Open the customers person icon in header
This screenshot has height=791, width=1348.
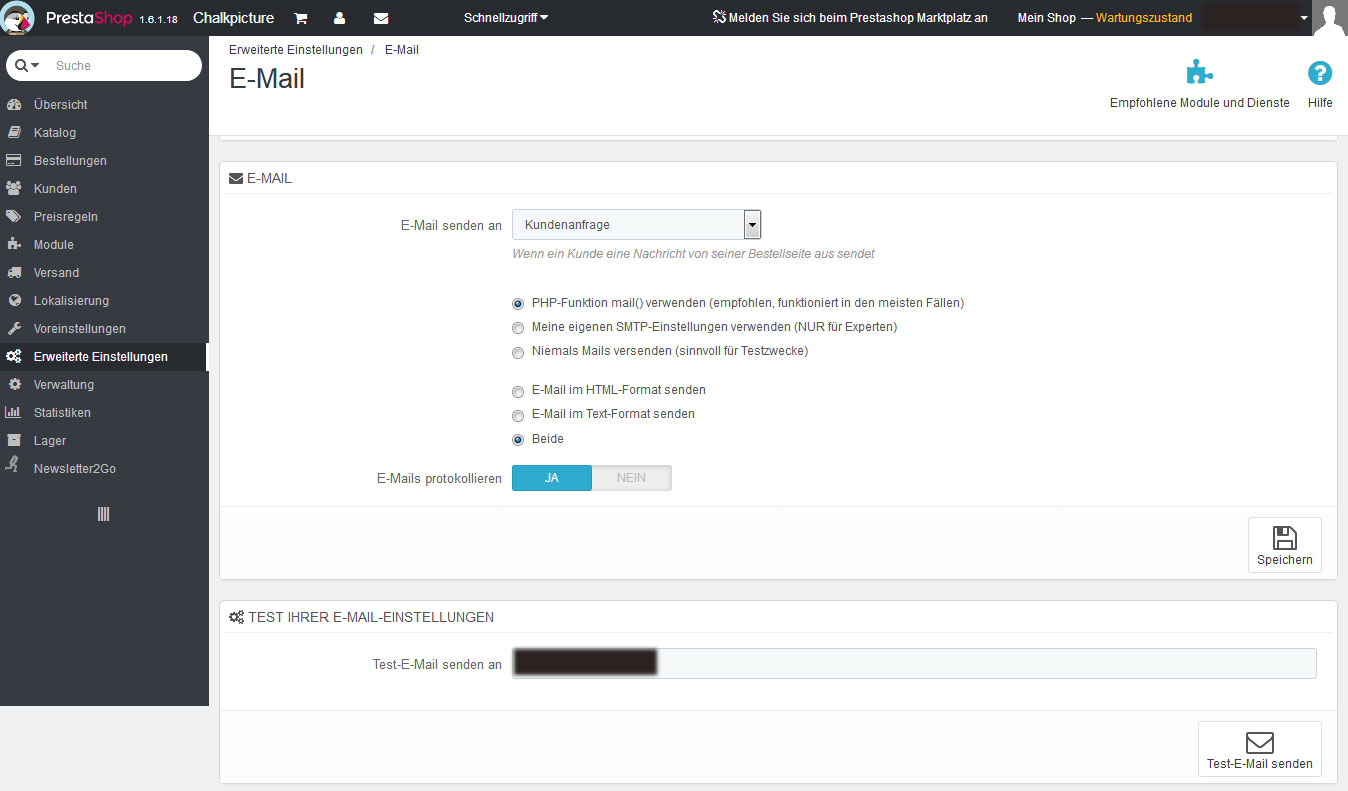[x=340, y=18]
